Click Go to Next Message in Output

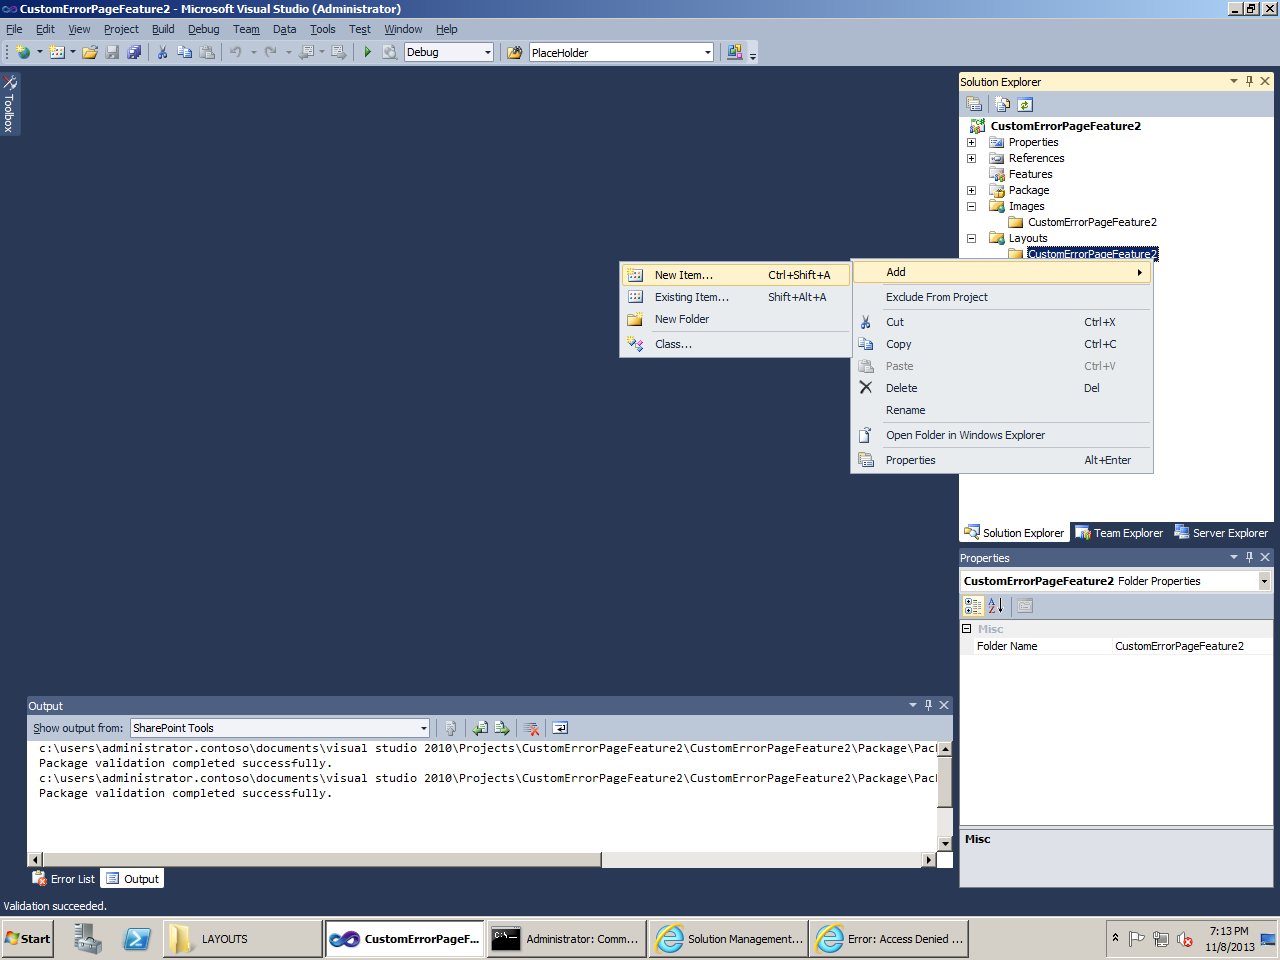[502, 728]
